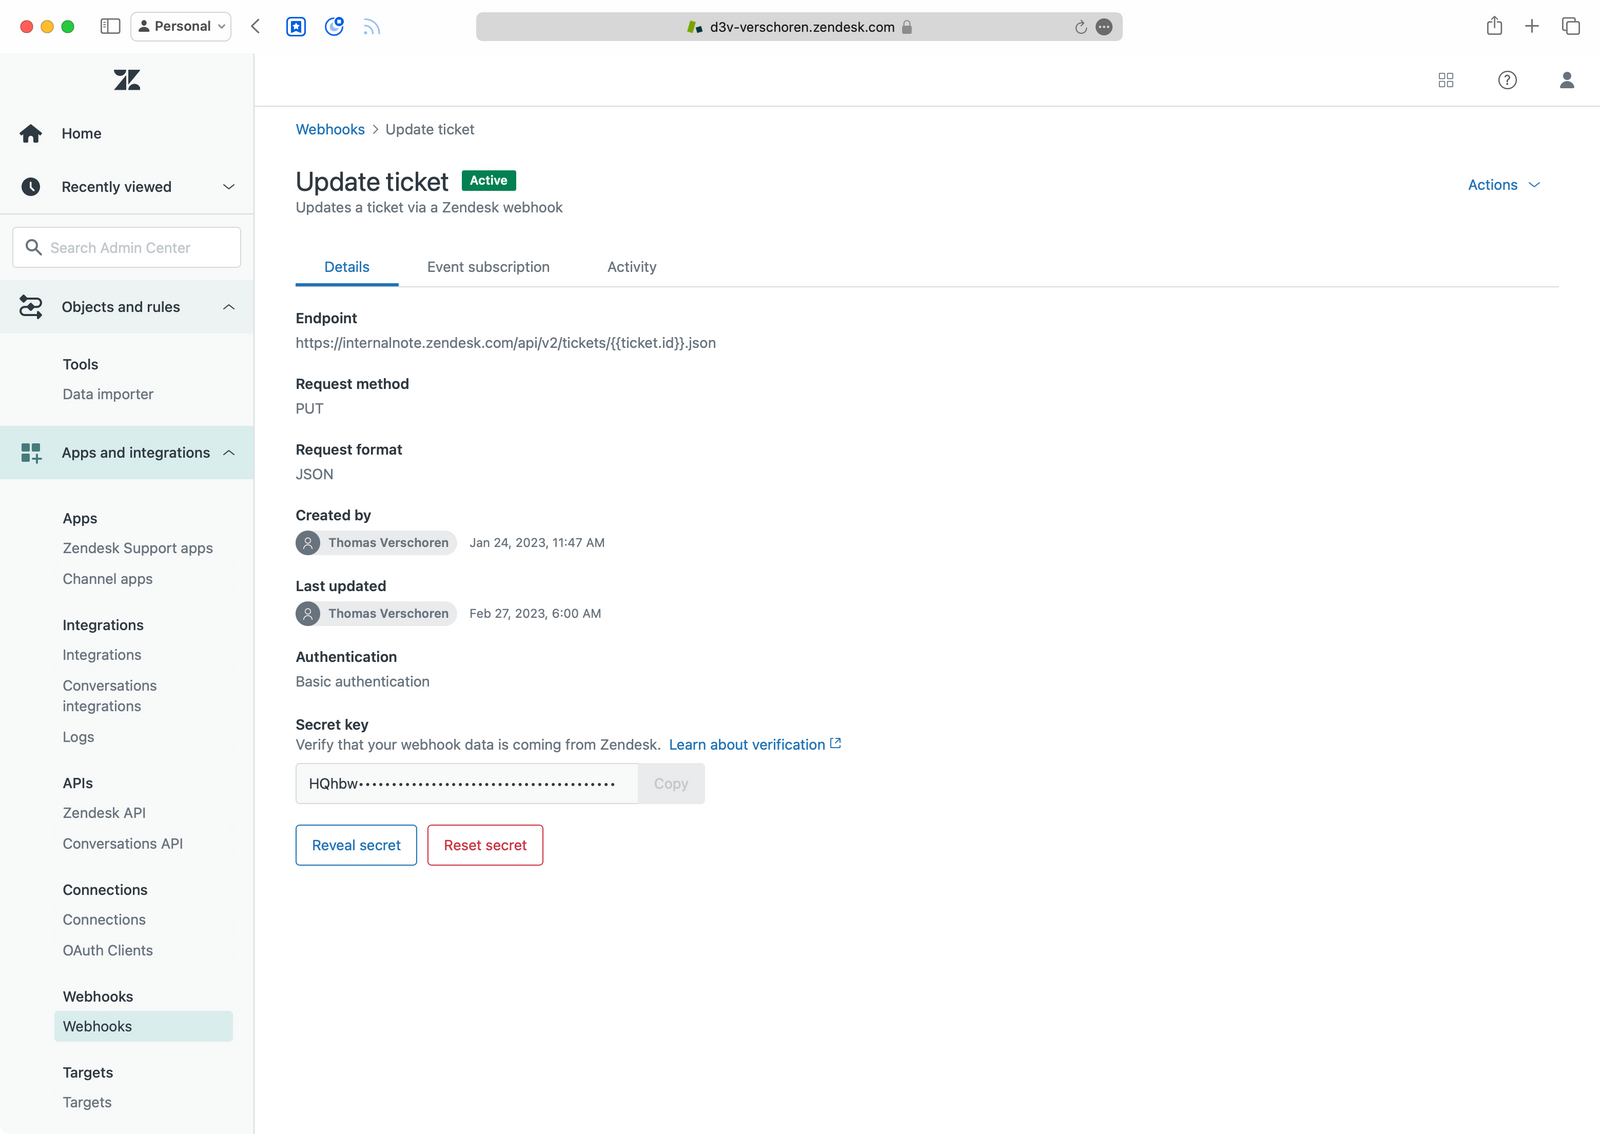Switch to the Activity tab
Viewport: 1600px width, 1134px height.
click(x=631, y=267)
